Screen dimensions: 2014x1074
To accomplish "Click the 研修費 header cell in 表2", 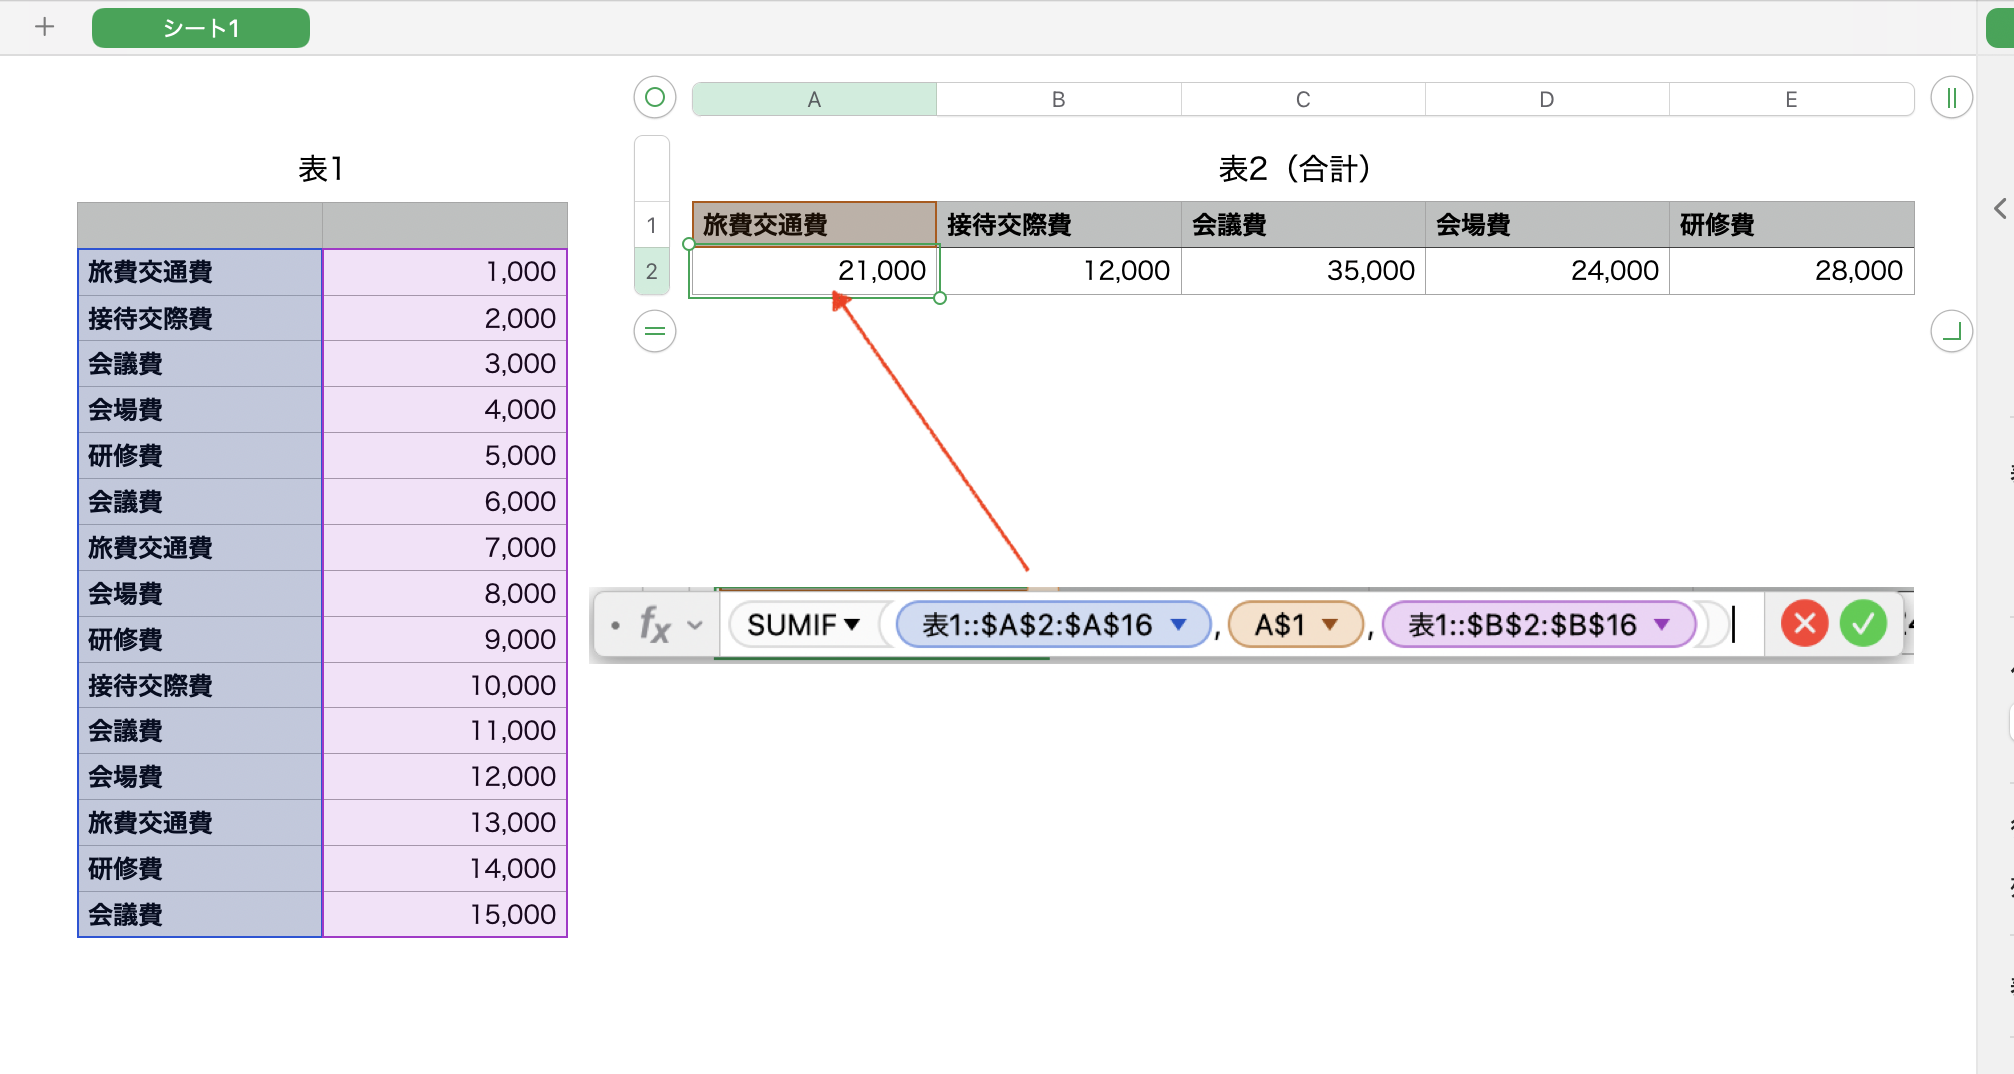I will click(1791, 225).
